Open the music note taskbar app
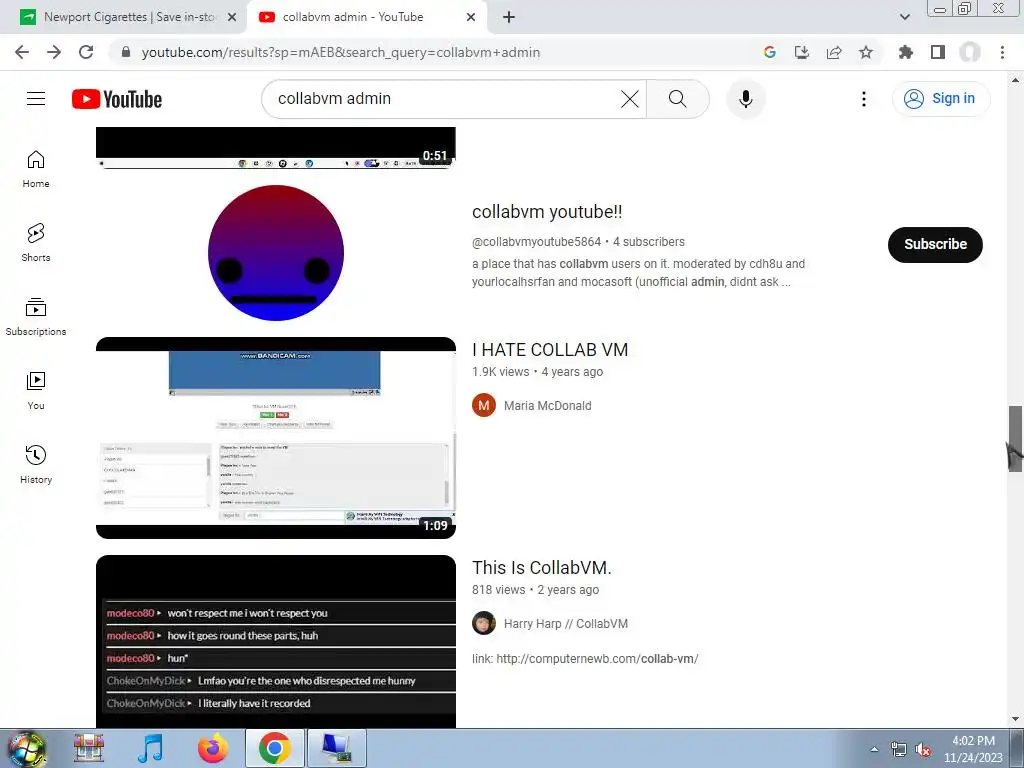This screenshot has height=768, width=1024. coord(150,749)
